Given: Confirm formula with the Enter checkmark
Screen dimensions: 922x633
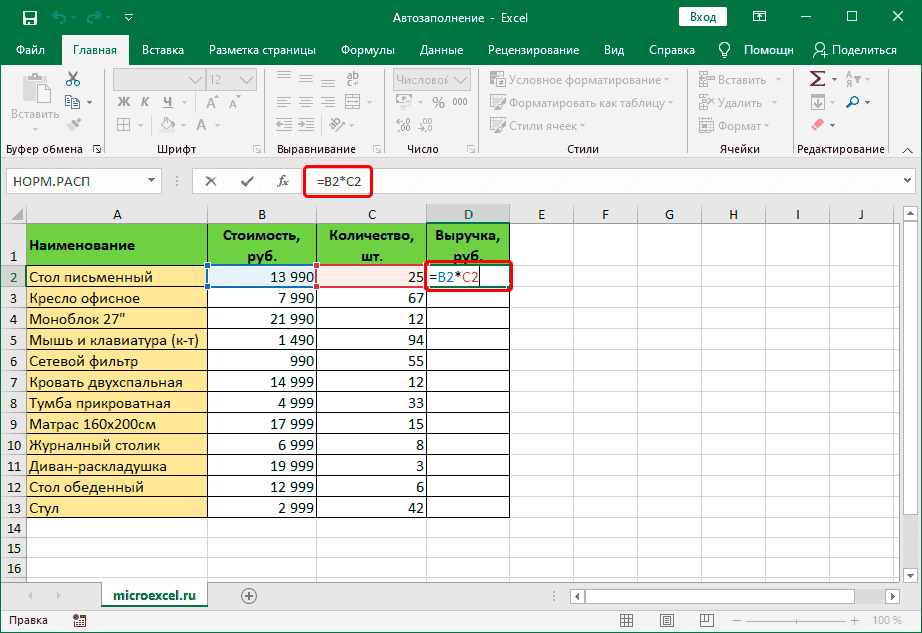Looking at the screenshot, I should (247, 181).
